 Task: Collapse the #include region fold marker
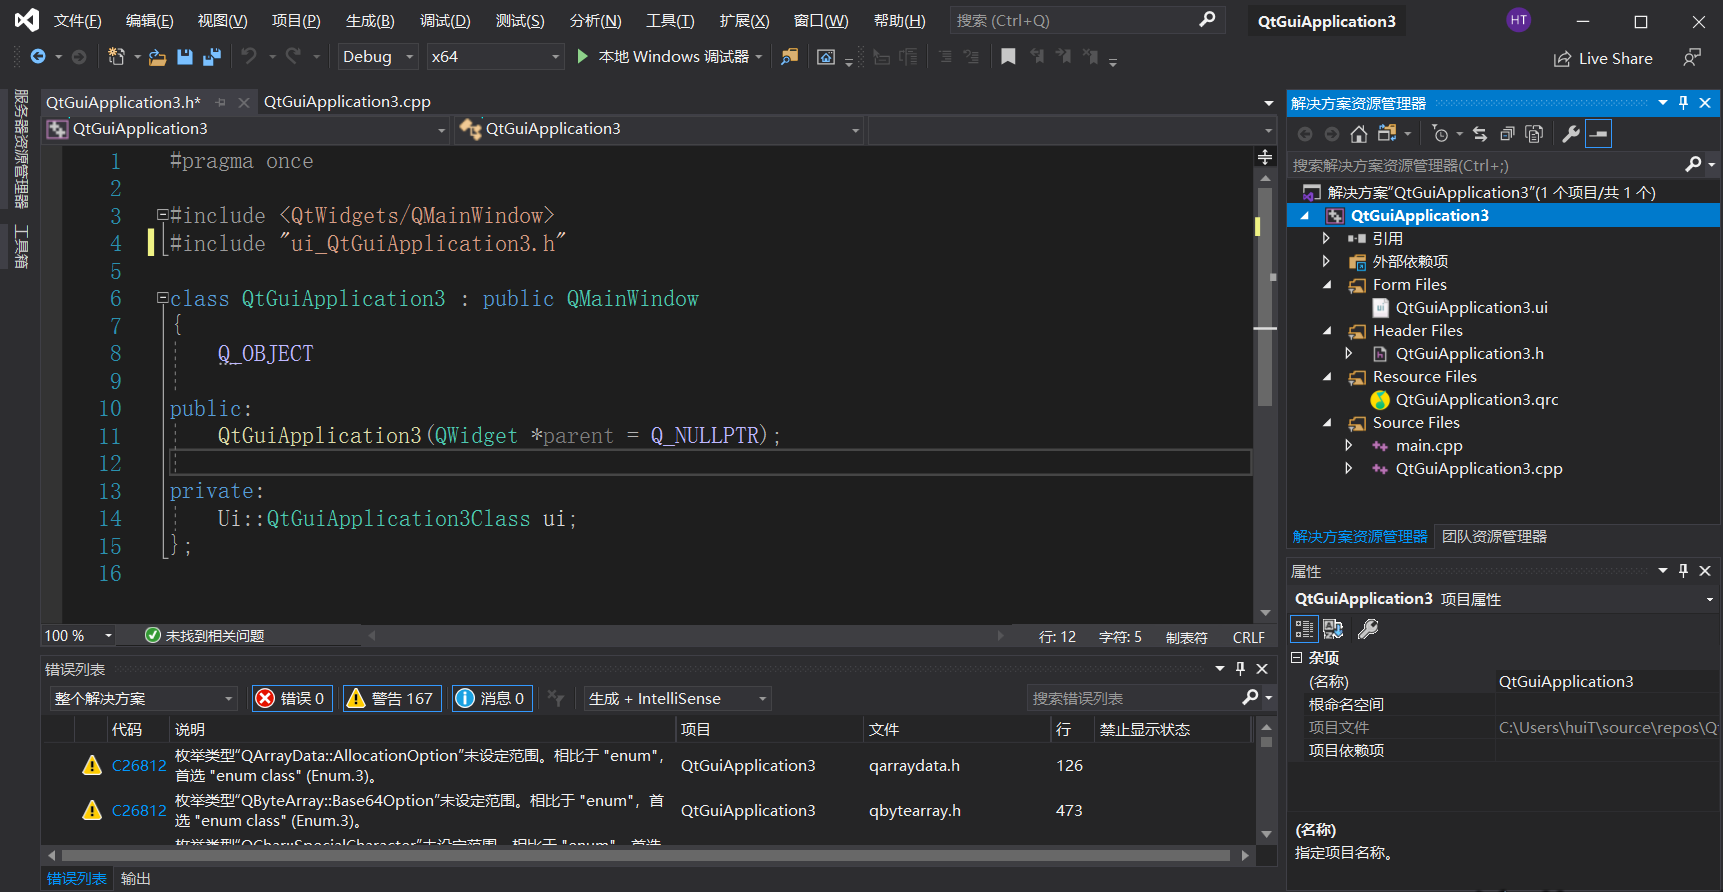tap(162, 215)
